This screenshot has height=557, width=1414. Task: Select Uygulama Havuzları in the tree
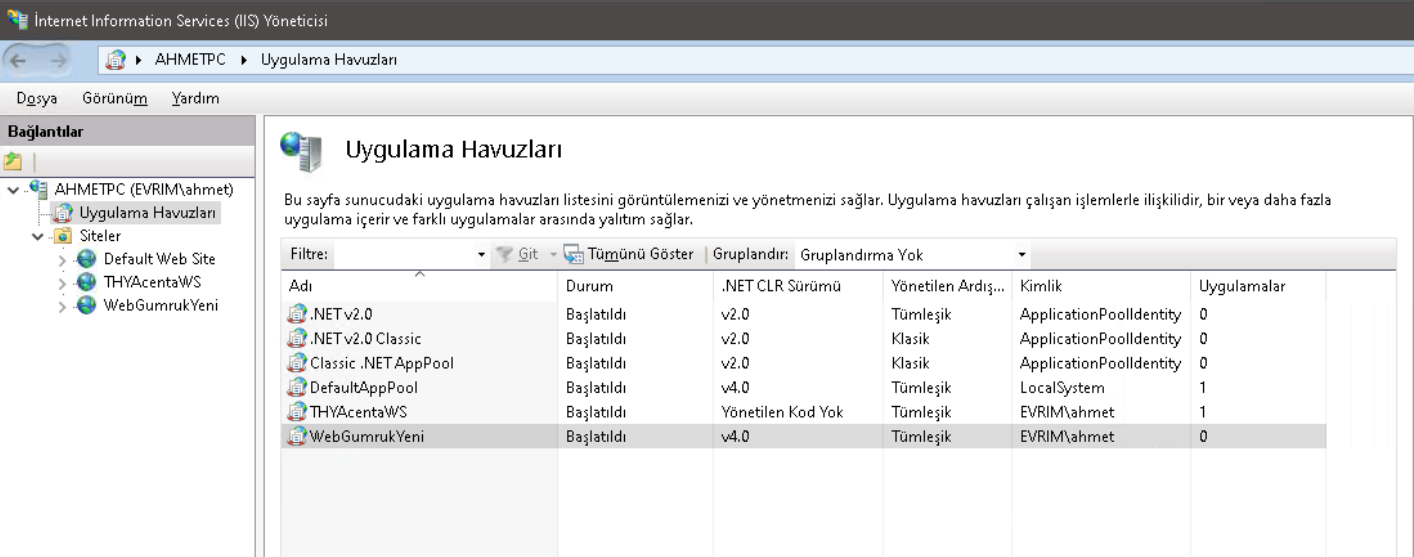[148, 212]
